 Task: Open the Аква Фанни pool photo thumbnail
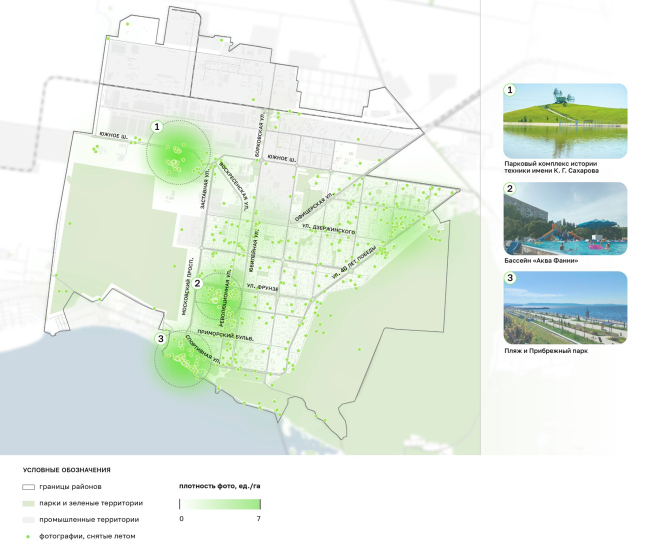coord(566,218)
